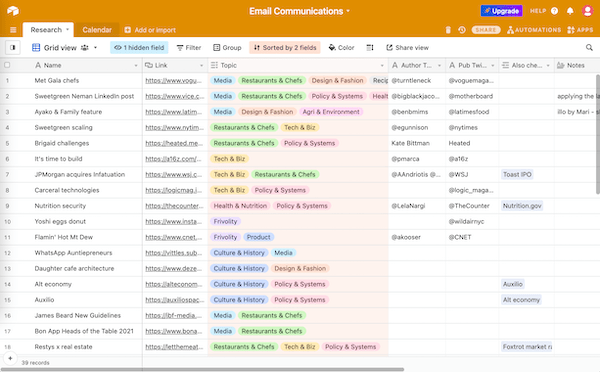Open the user account avatar
The height and width of the screenshot is (372, 600).
click(588, 11)
